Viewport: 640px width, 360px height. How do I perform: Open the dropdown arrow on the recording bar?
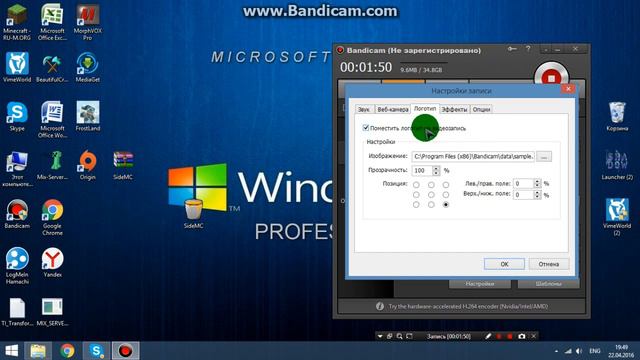380,336
